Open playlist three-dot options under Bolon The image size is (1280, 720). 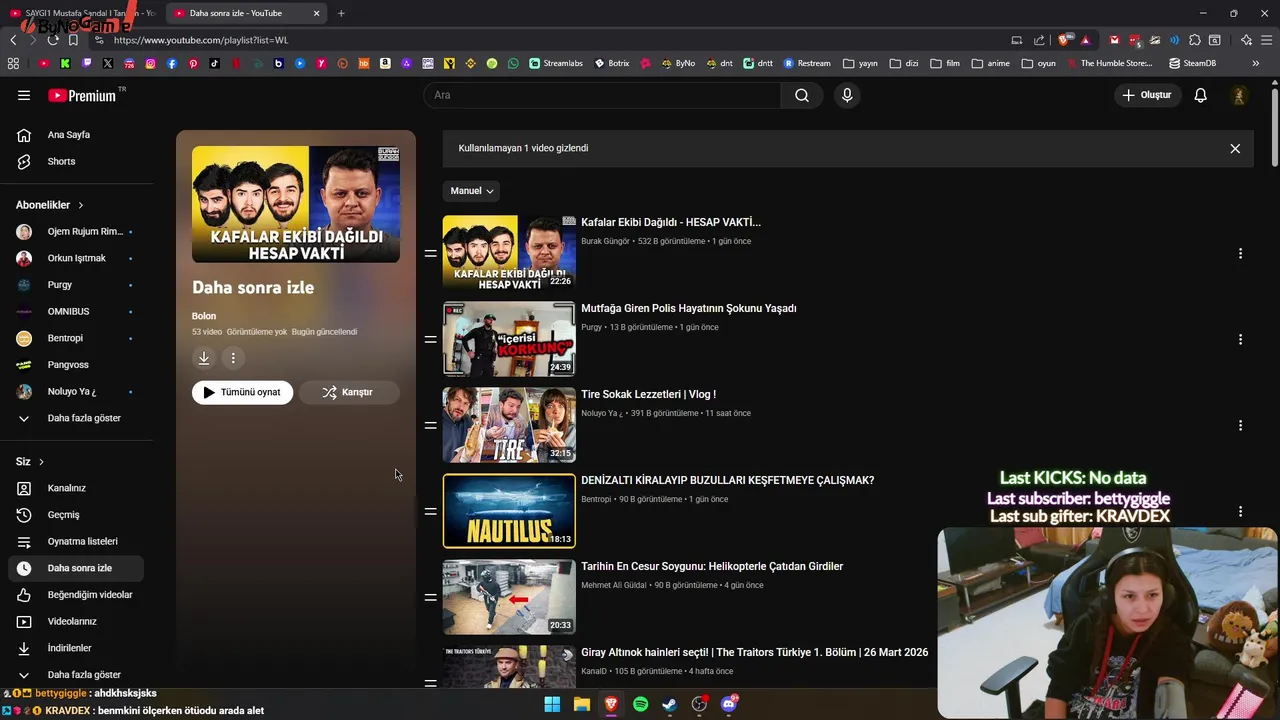[x=233, y=358]
